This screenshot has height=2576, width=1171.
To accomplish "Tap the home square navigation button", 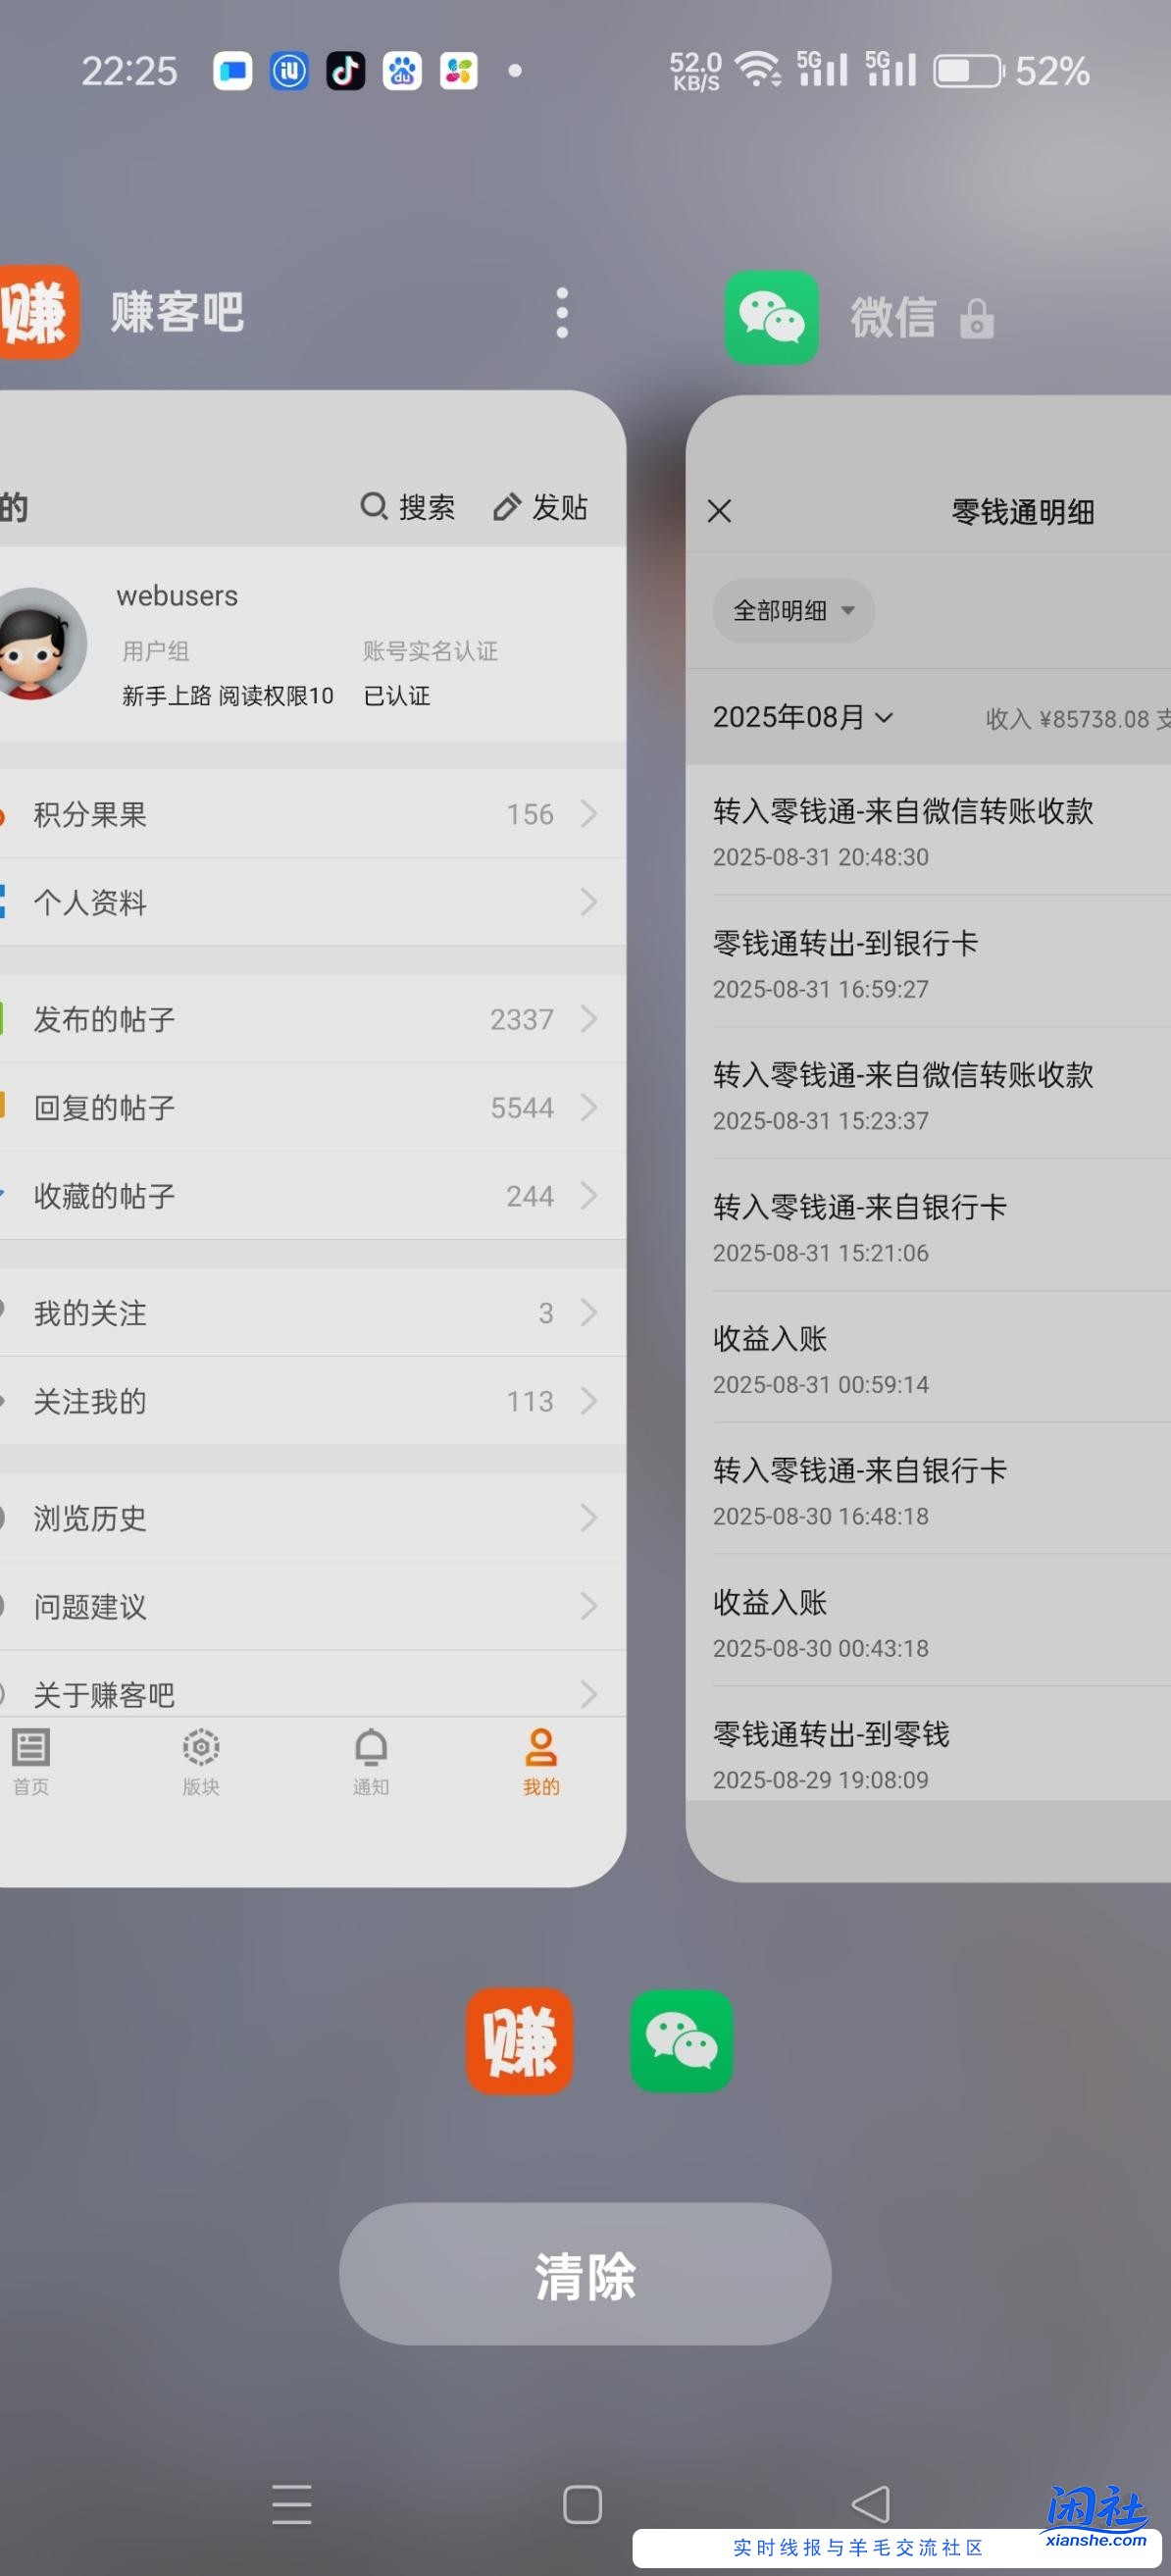I will point(582,2505).
